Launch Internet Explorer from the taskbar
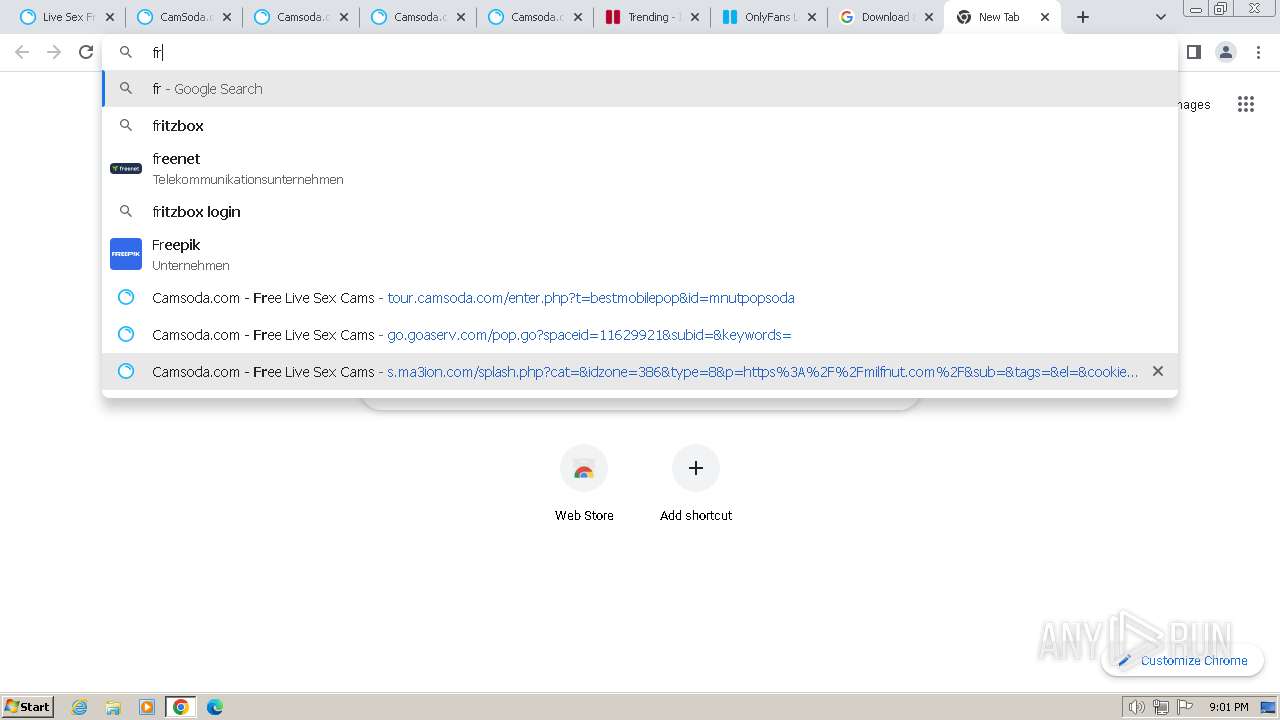1280x720 pixels. pyautogui.click(x=80, y=707)
